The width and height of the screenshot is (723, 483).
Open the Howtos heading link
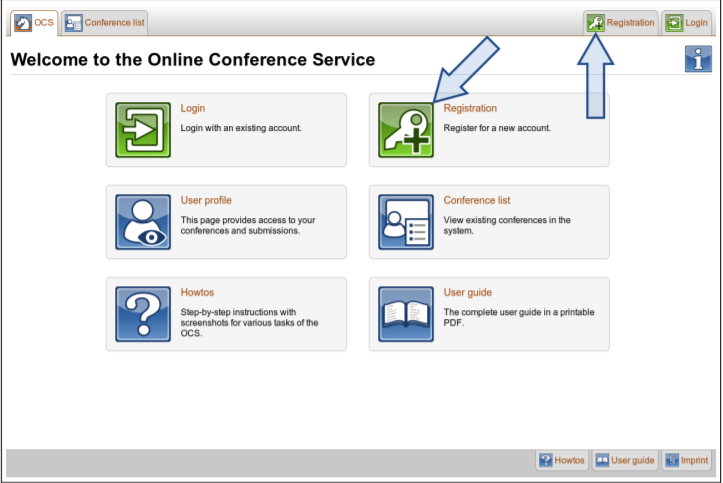coord(197,292)
